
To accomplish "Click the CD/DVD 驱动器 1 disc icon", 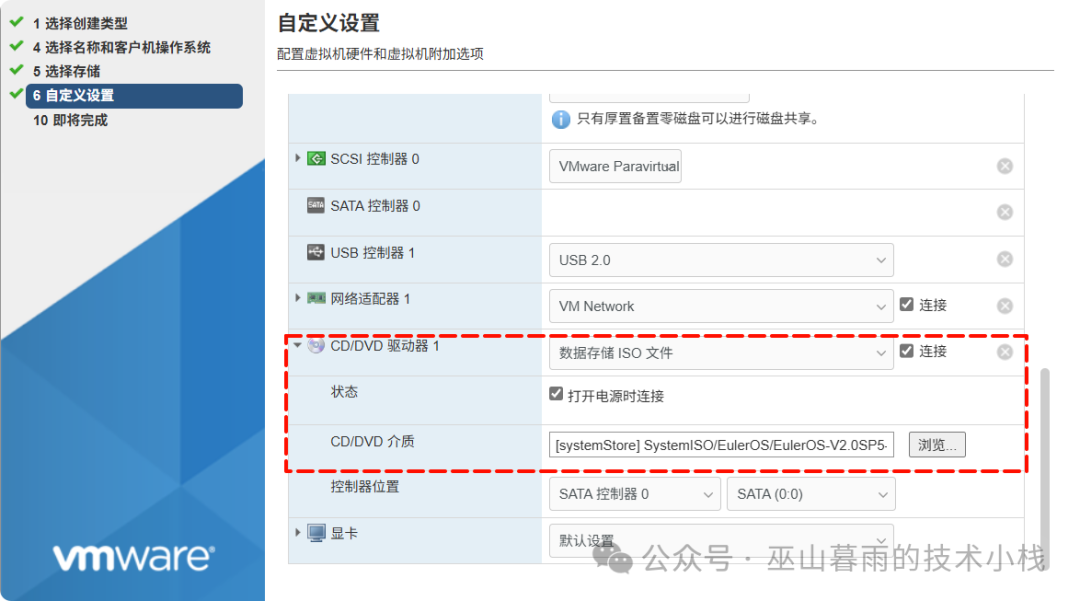I will [x=314, y=345].
